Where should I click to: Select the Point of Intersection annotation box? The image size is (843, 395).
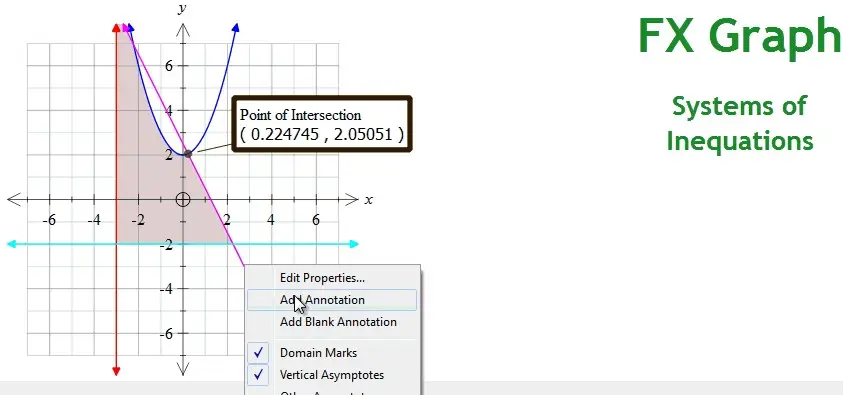tap(322, 124)
